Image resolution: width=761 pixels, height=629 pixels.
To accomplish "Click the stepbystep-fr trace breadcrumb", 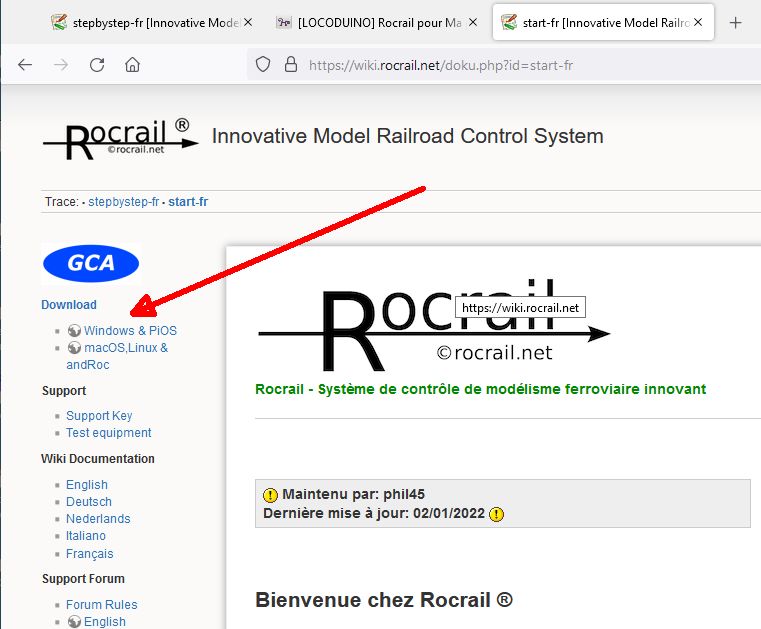I will (x=124, y=202).
